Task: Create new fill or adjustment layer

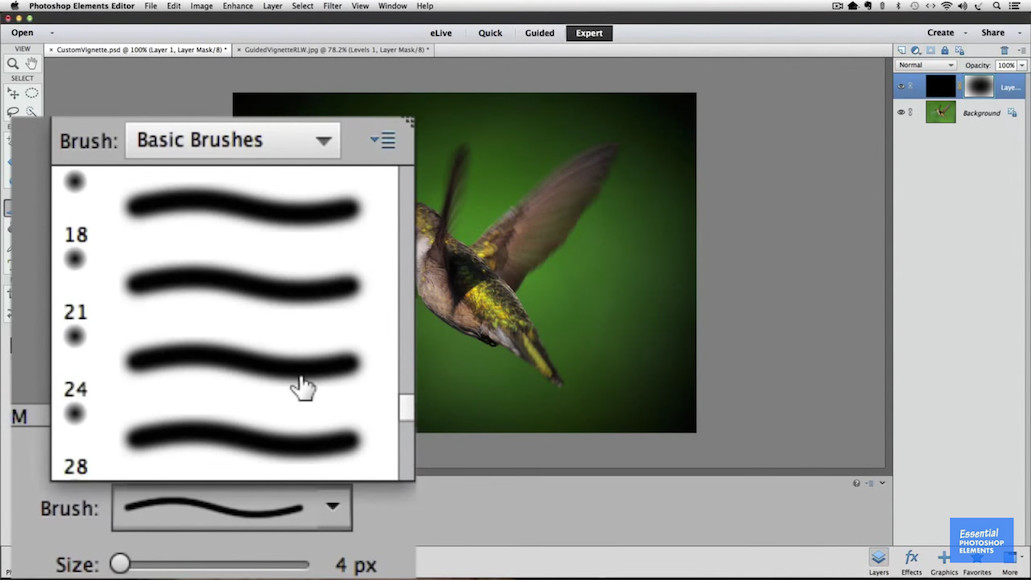Action: tap(916, 51)
